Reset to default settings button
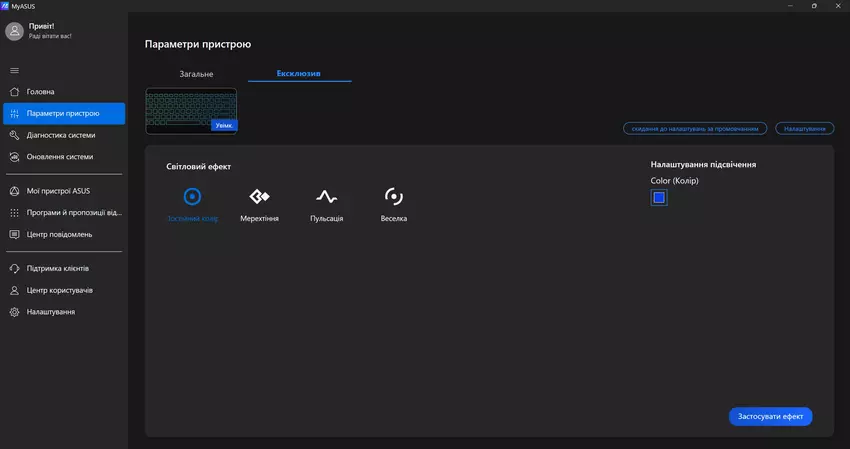 pos(695,129)
